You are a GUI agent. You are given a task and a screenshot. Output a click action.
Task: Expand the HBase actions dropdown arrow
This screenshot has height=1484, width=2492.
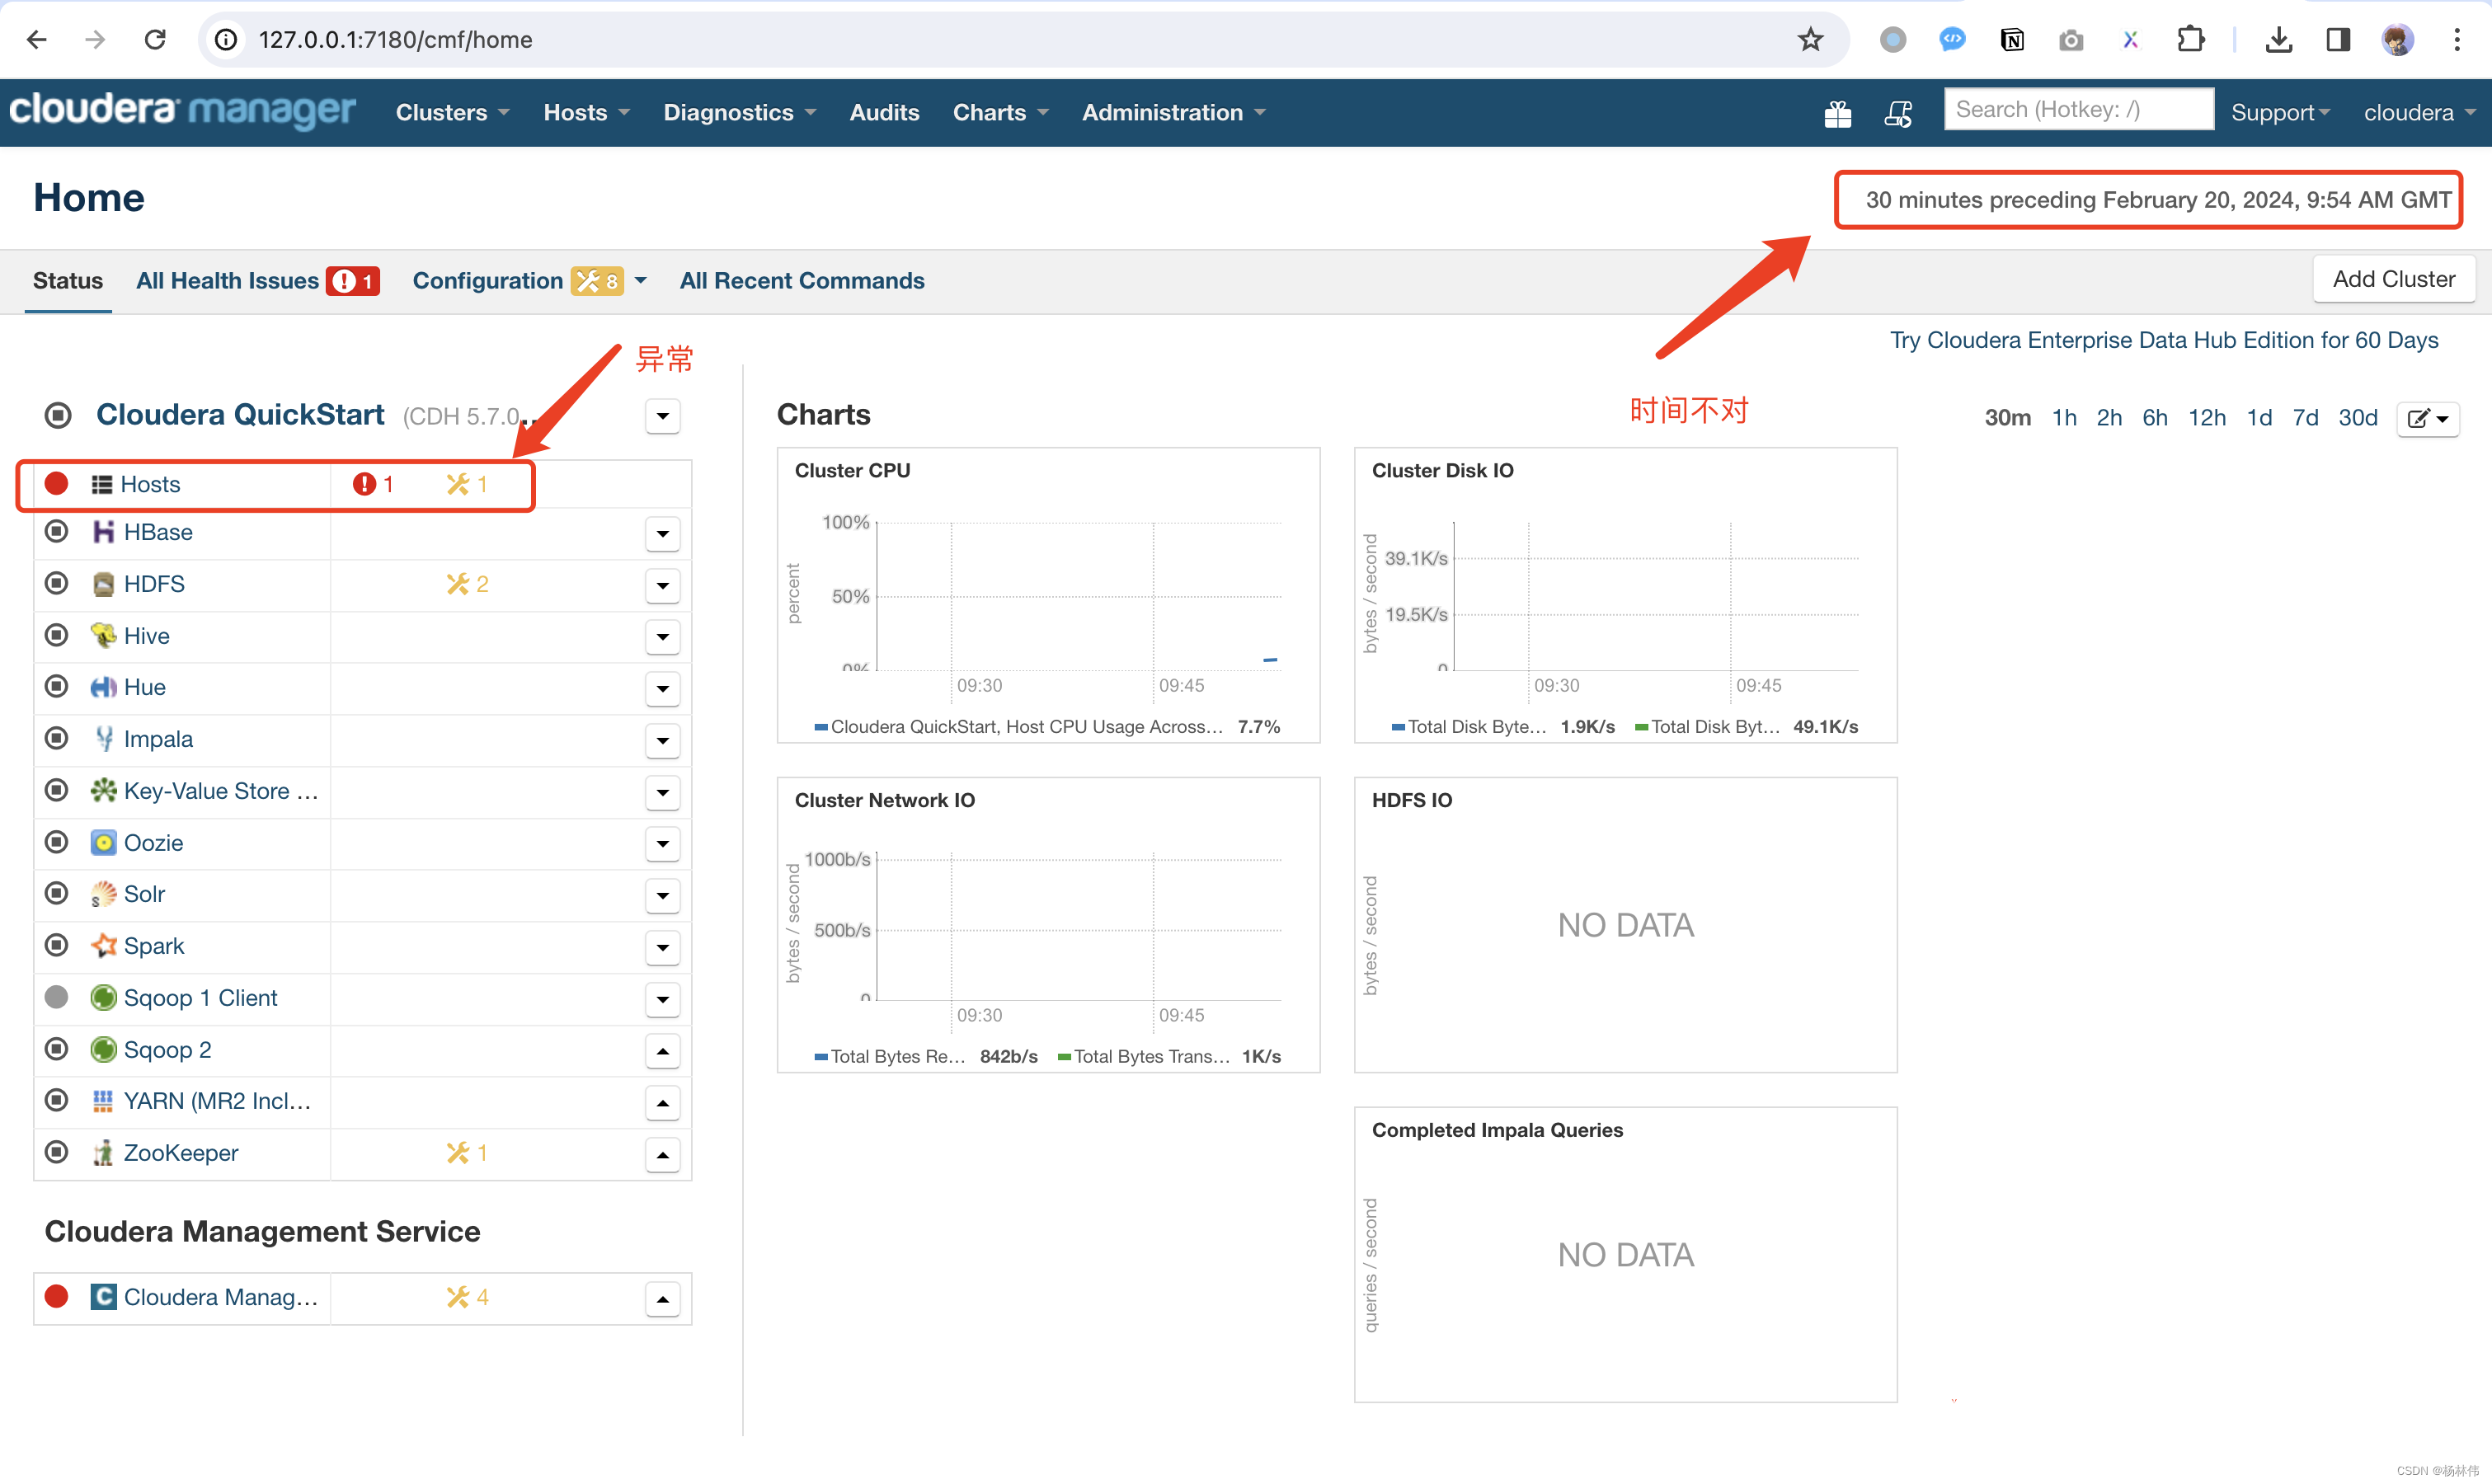click(662, 534)
